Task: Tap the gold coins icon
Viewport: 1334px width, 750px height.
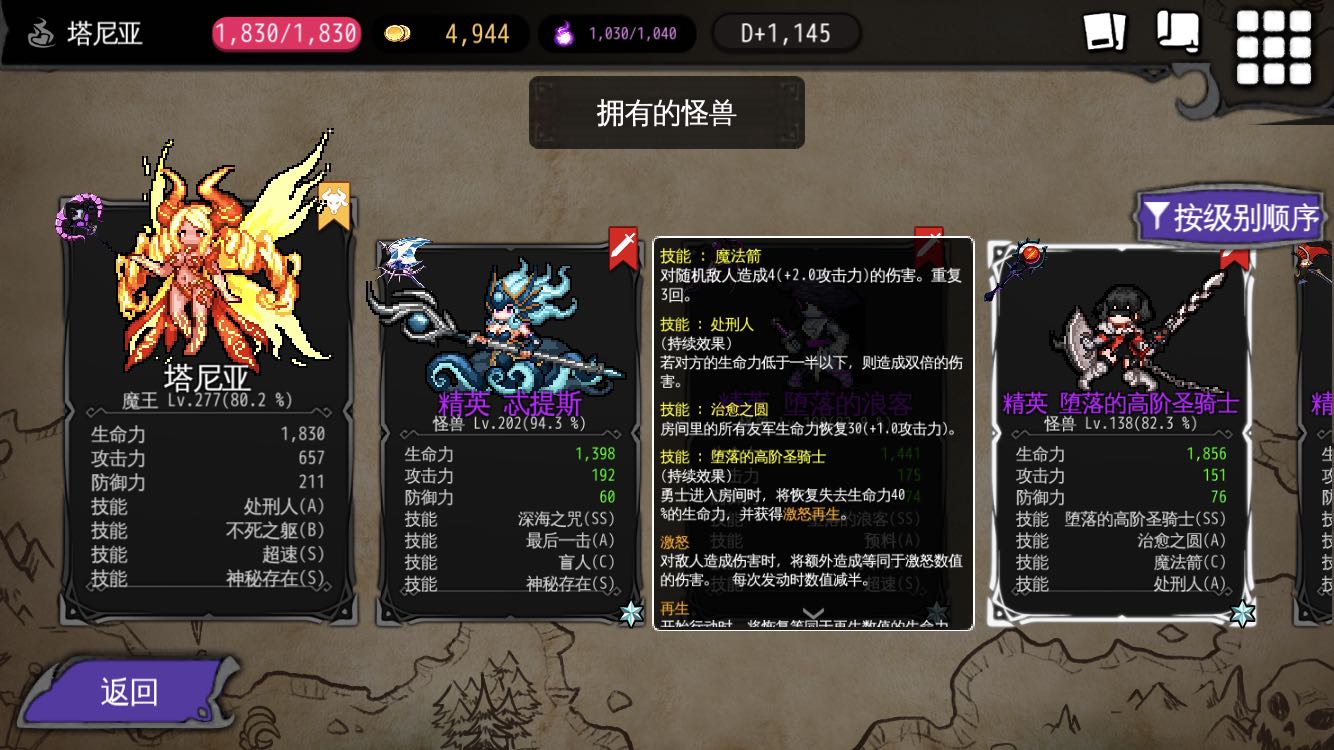Action: [397, 34]
